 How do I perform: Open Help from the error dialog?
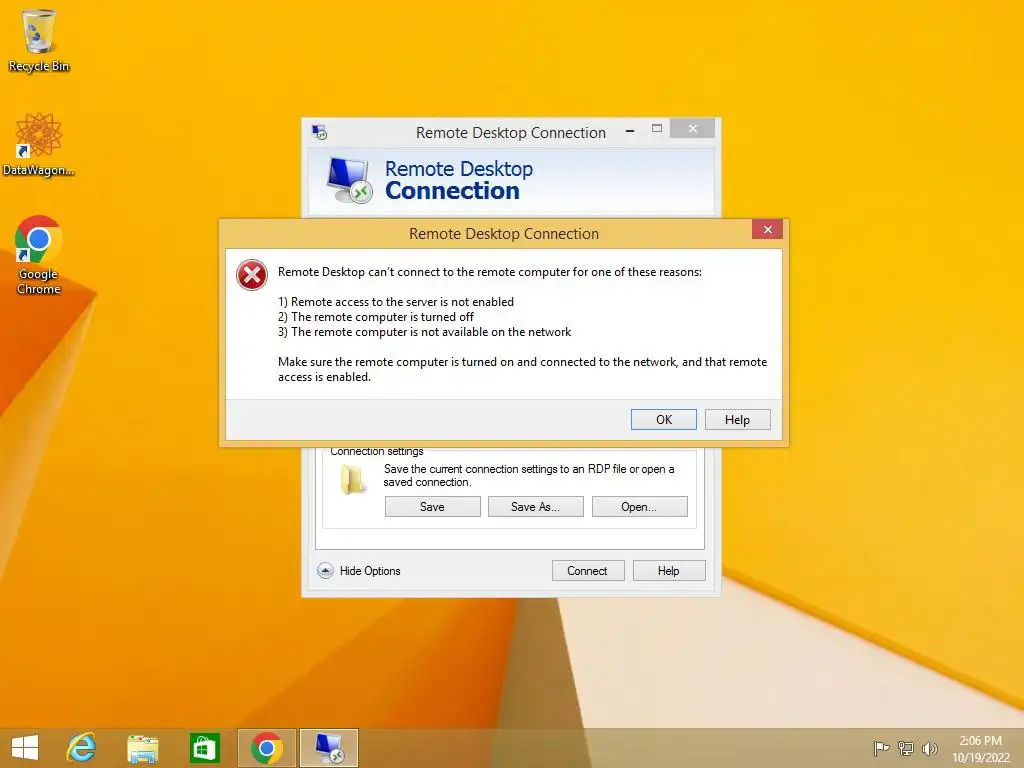(x=737, y=419)
